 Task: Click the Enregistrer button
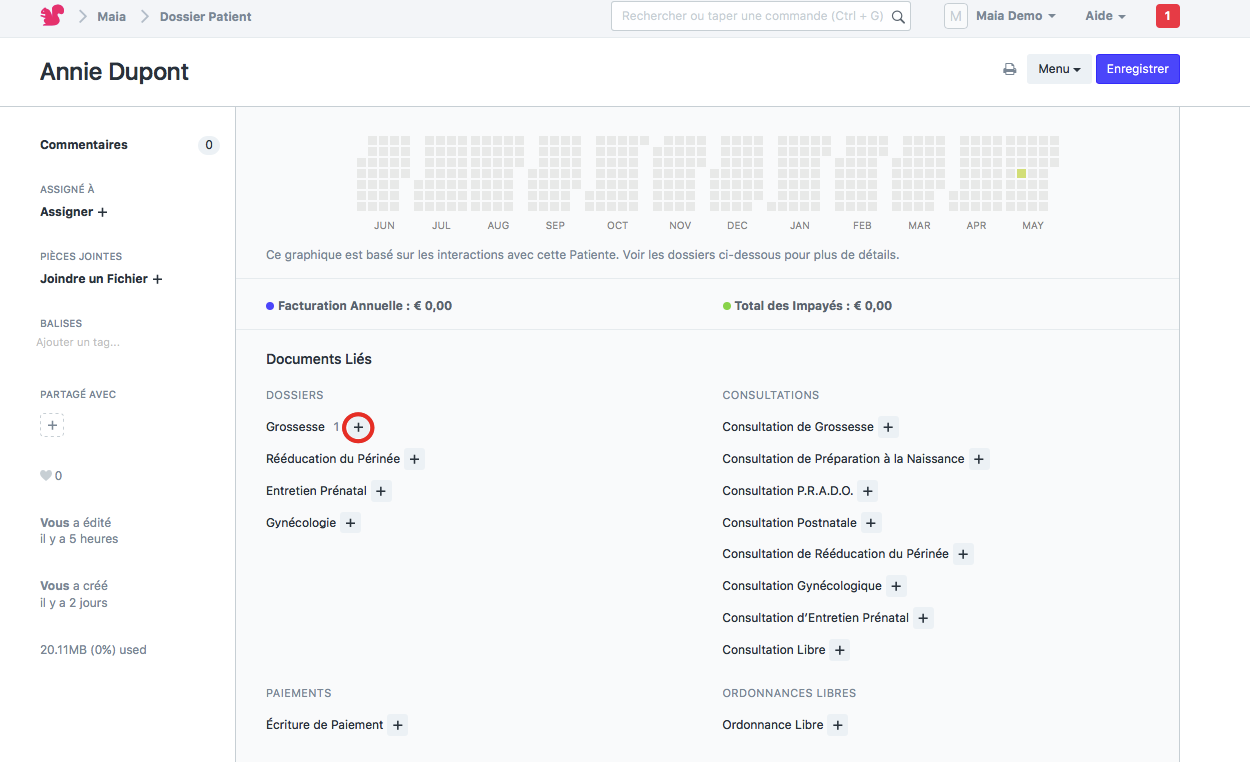click(x=1137, y=69)
